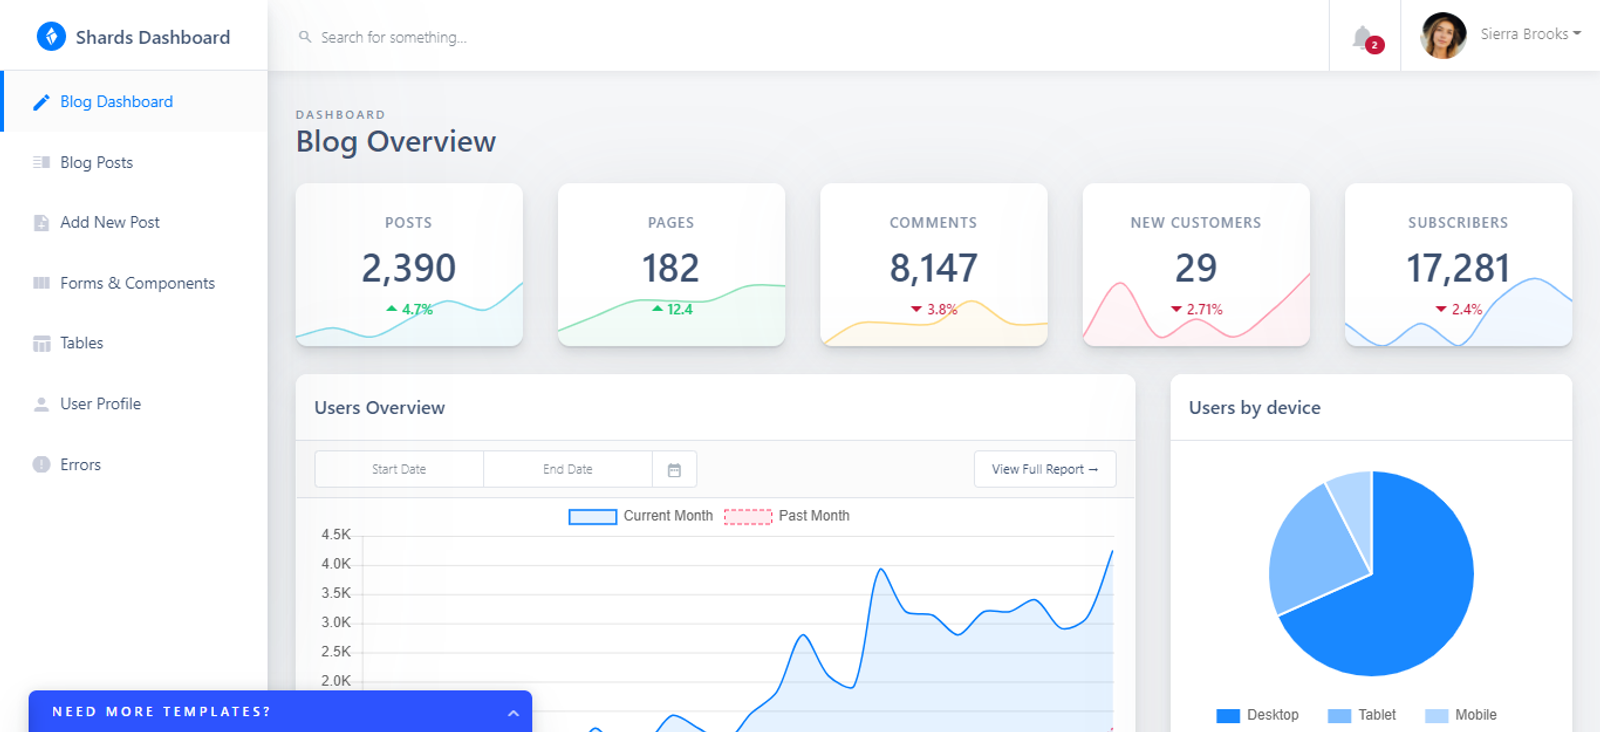
Task: Click the red notification count badge
Action: 1375,45
